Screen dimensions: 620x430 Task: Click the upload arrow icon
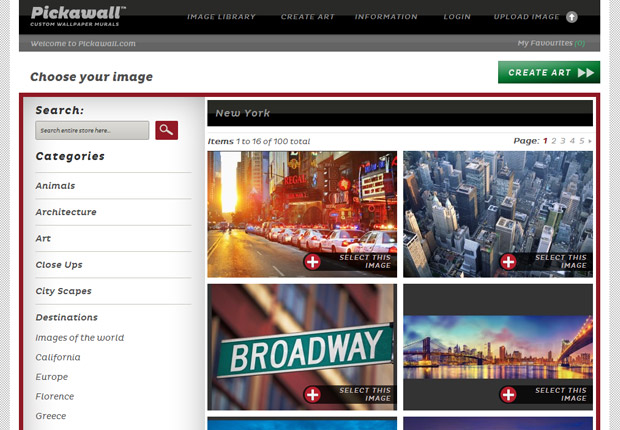pos(571,17)
